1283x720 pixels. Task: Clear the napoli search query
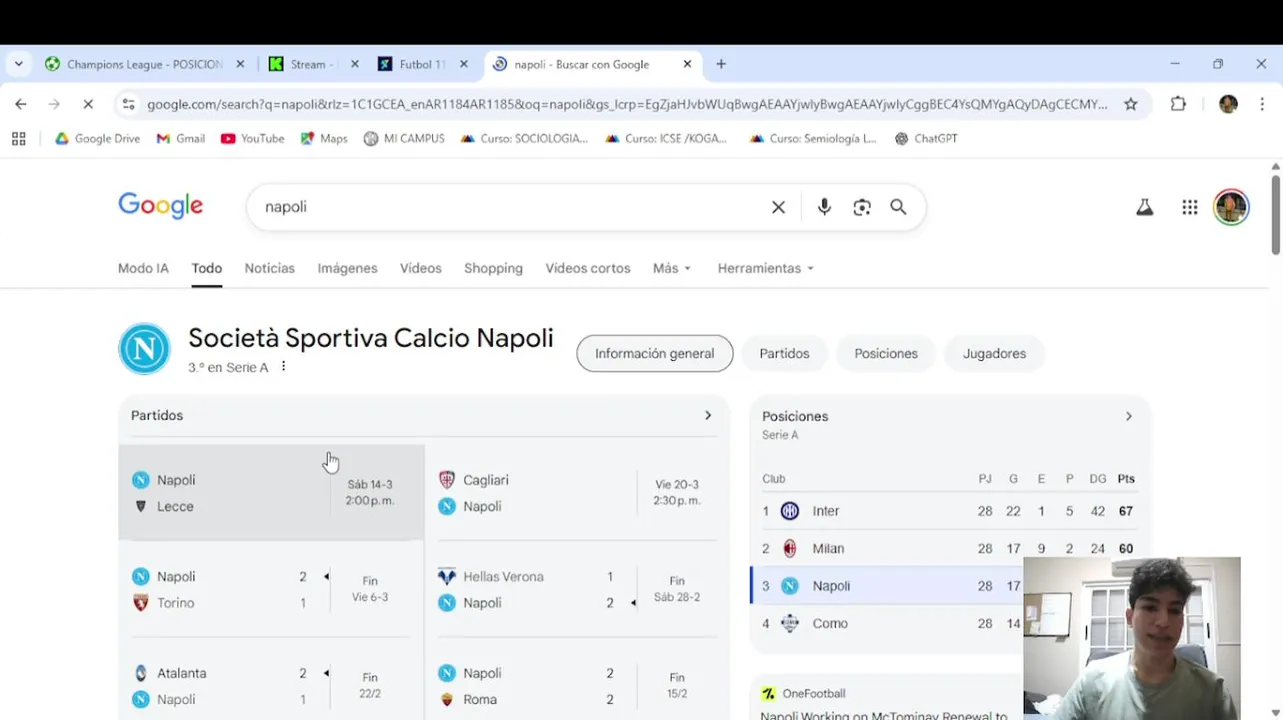tap(778, 207)
